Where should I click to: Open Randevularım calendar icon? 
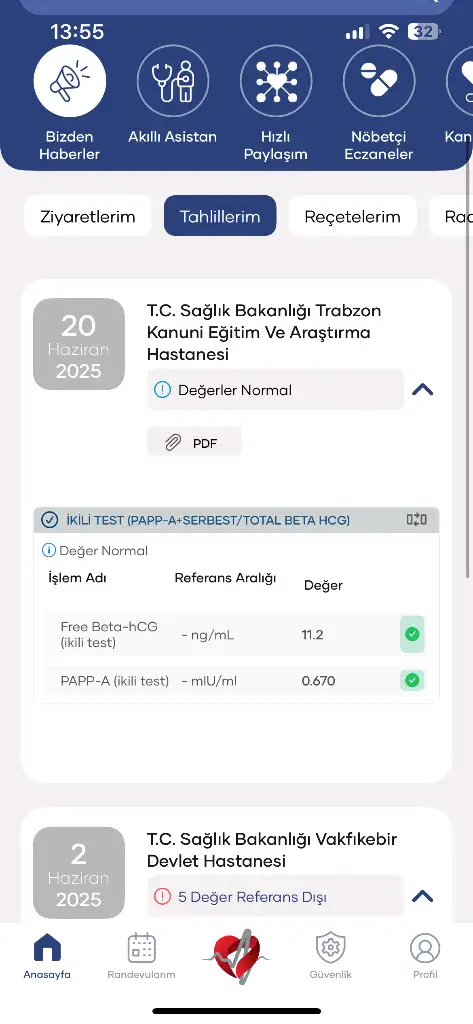(x=142, y=948)
